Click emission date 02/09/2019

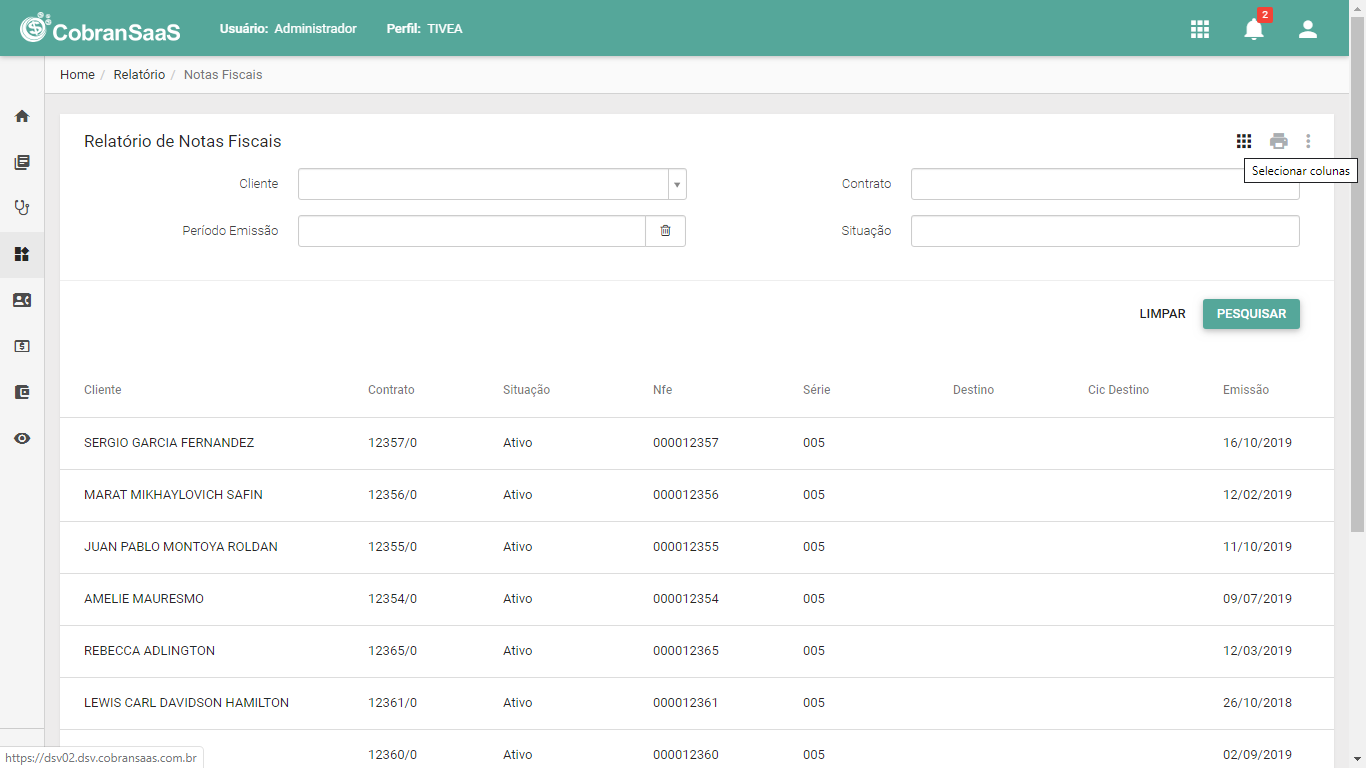(x=1257, y=755)
